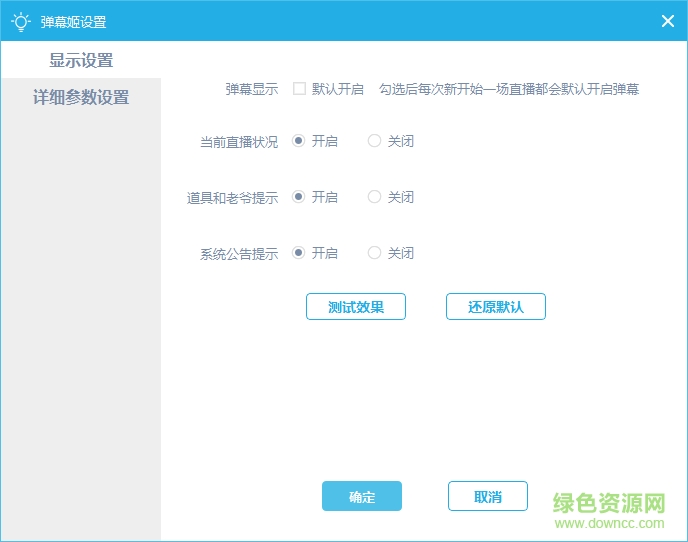Click the 系统公告提示 setting label
The width and height of the screenshot is (688, 542).
pyautogui.click(x=239, y=254)
